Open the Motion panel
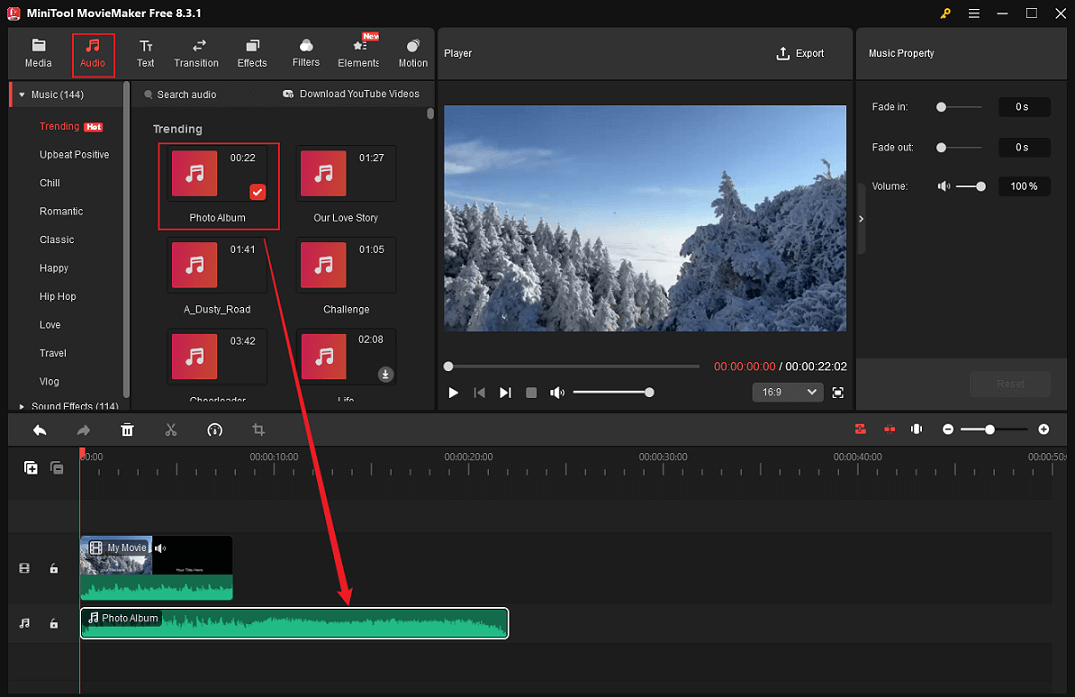 pyautogui.click(x=412, y=52)
